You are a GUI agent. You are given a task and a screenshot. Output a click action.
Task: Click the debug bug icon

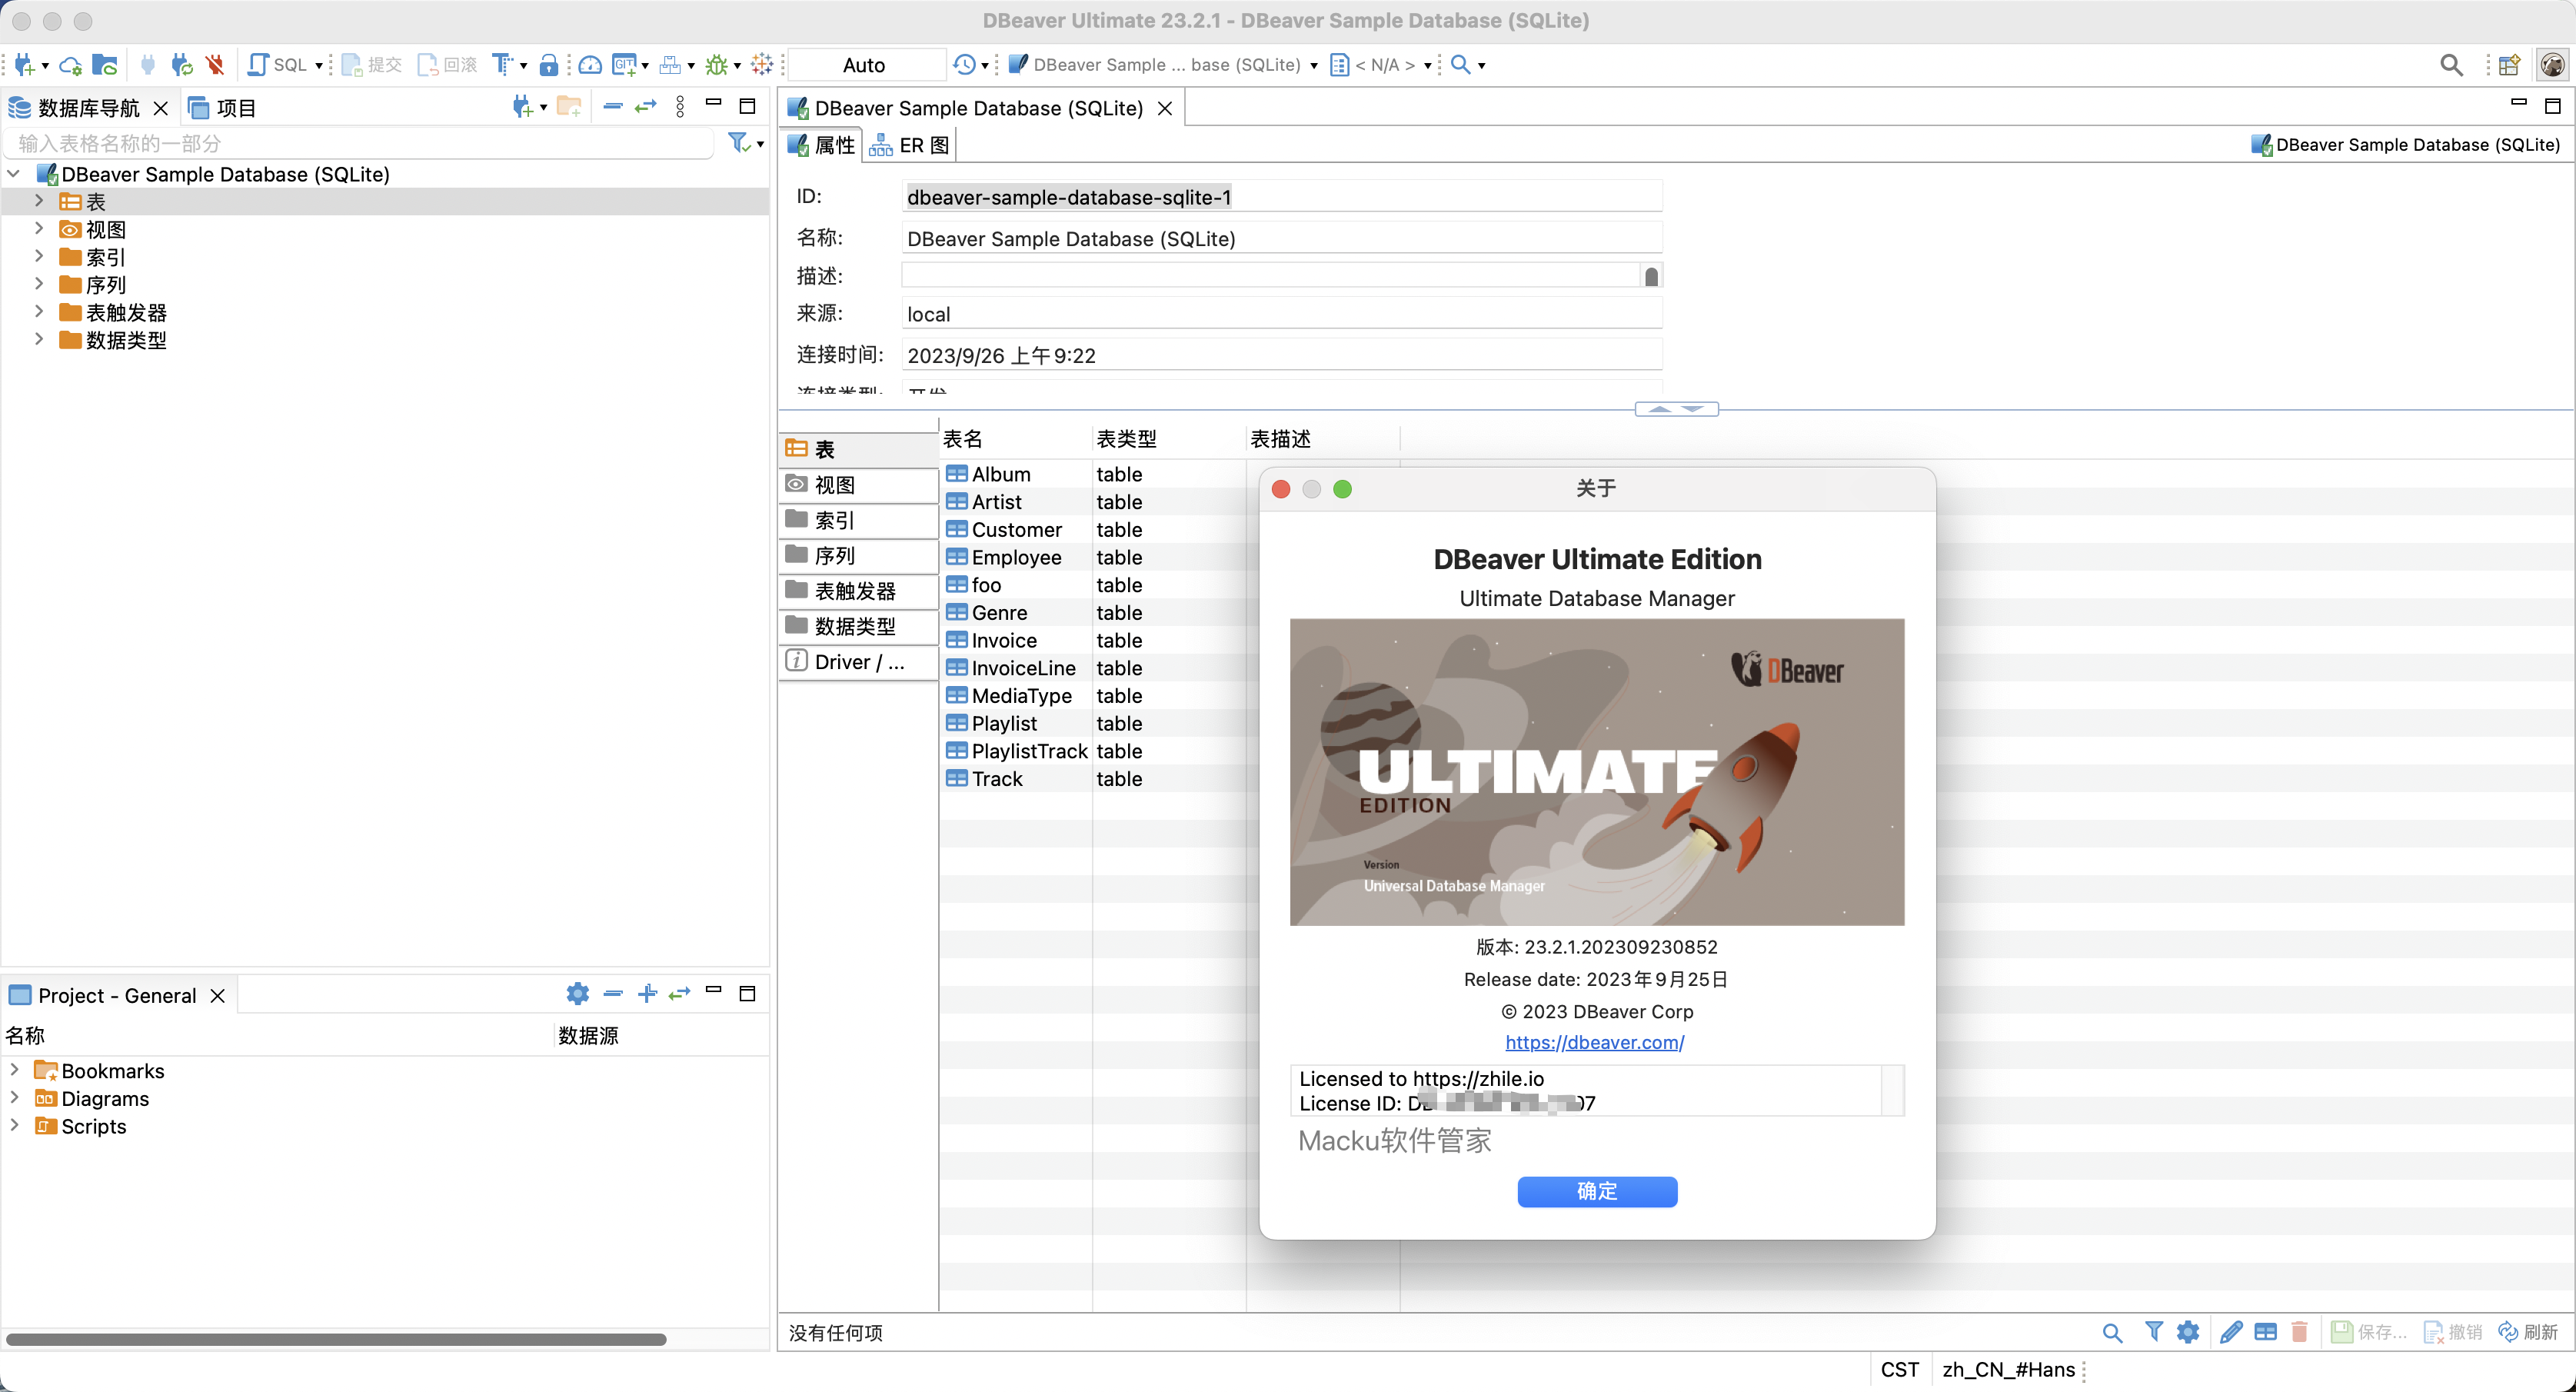point(716,65)
